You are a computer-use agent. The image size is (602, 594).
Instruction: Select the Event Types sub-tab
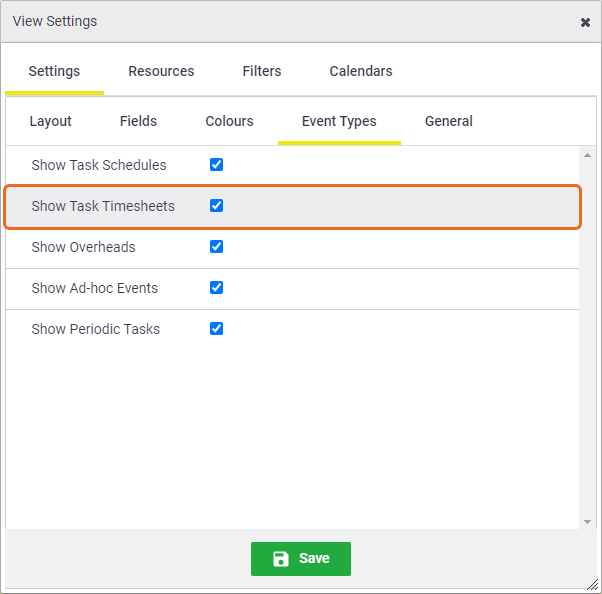click(x=339, y=121)
